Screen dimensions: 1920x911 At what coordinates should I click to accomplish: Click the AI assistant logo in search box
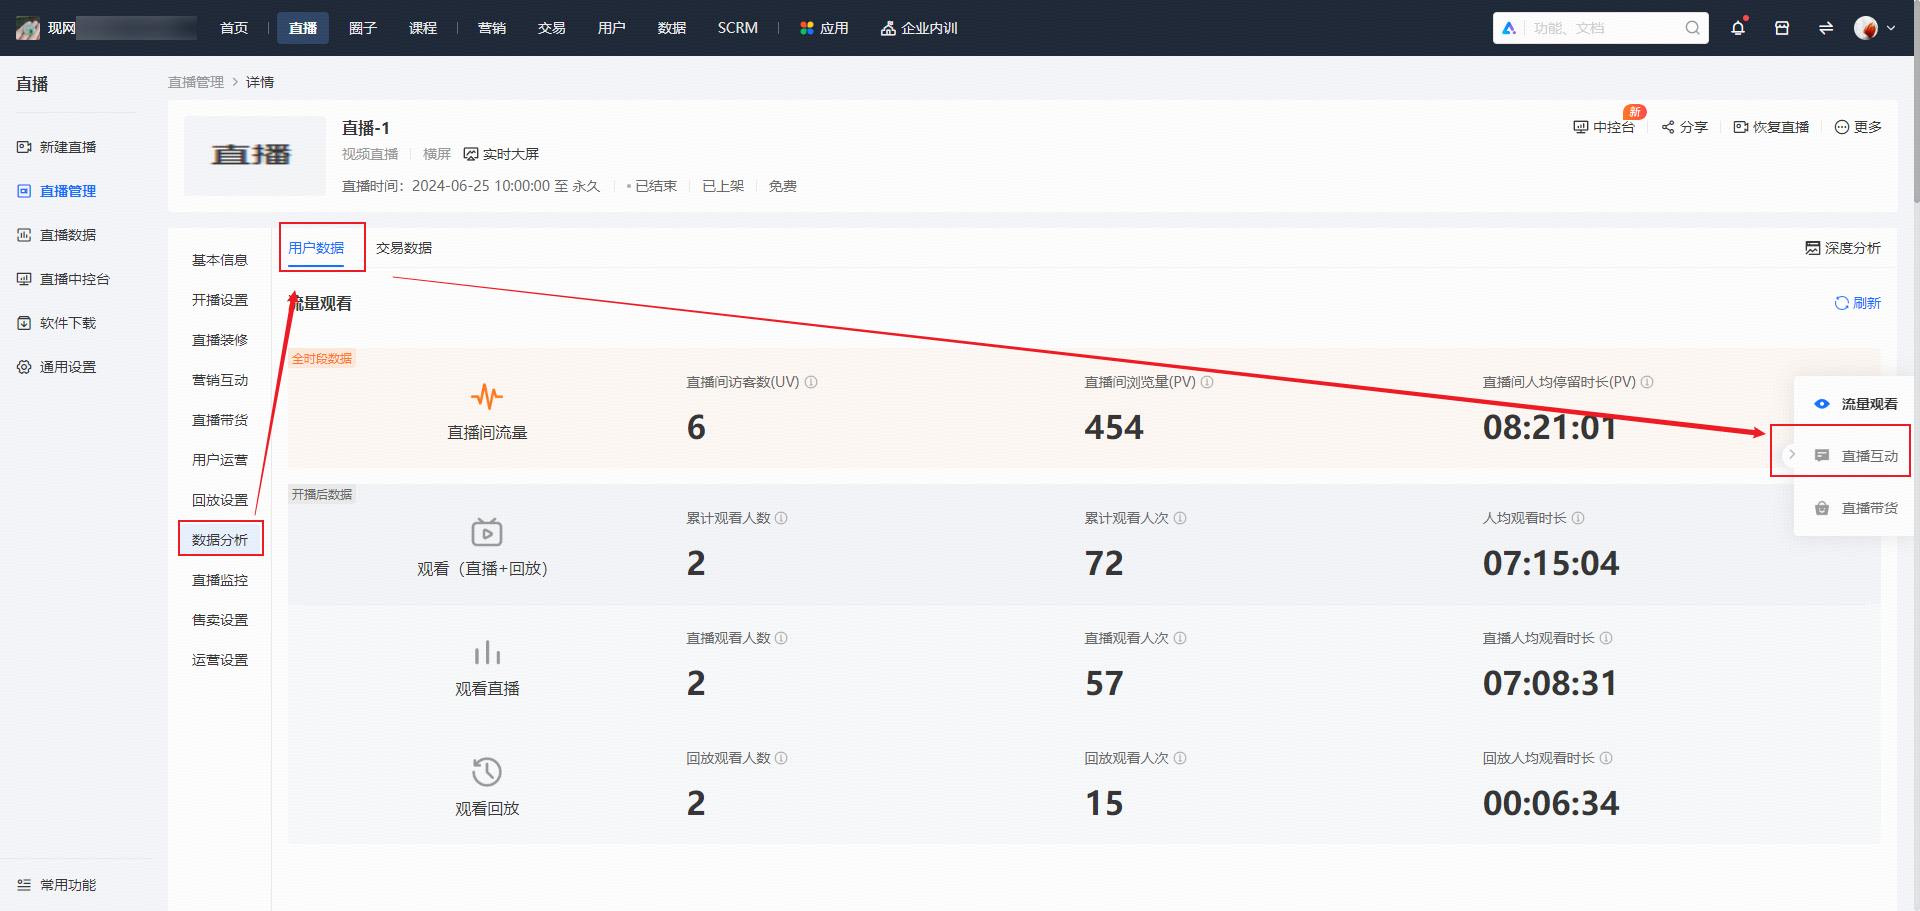pyautogui.click(x=1509, y=28)
